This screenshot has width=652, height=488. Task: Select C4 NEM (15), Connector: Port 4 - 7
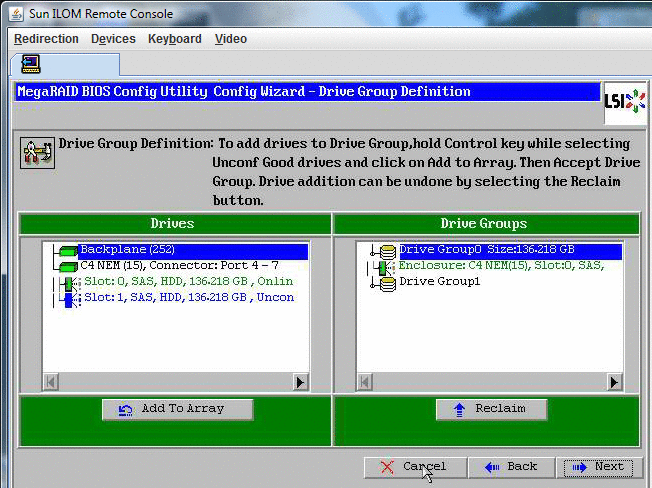[x=179, y=266]
